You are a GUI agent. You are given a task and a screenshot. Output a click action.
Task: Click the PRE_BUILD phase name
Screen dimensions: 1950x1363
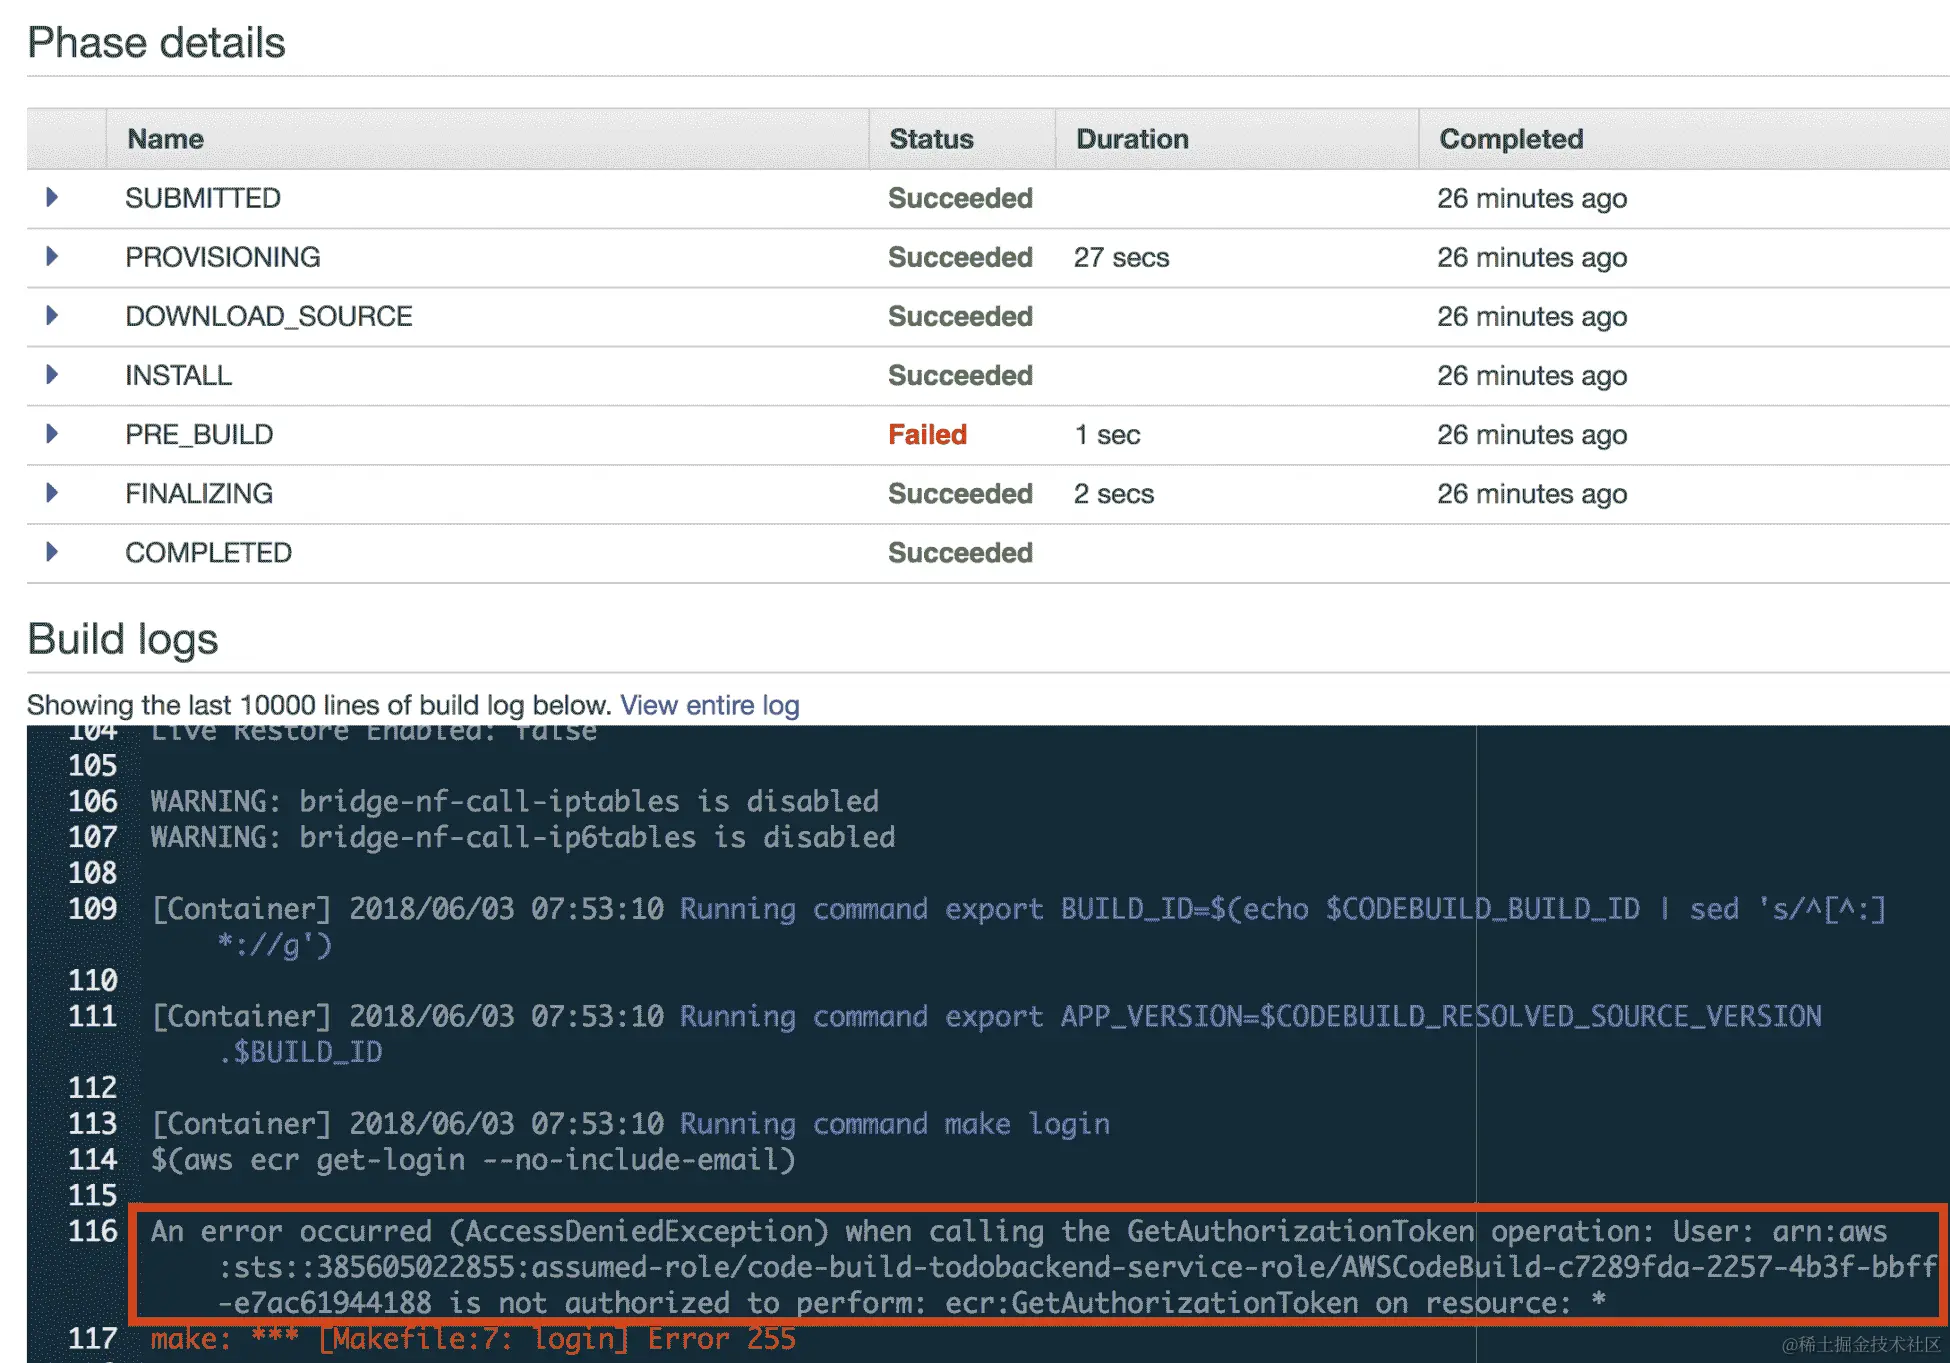[199, 435]
